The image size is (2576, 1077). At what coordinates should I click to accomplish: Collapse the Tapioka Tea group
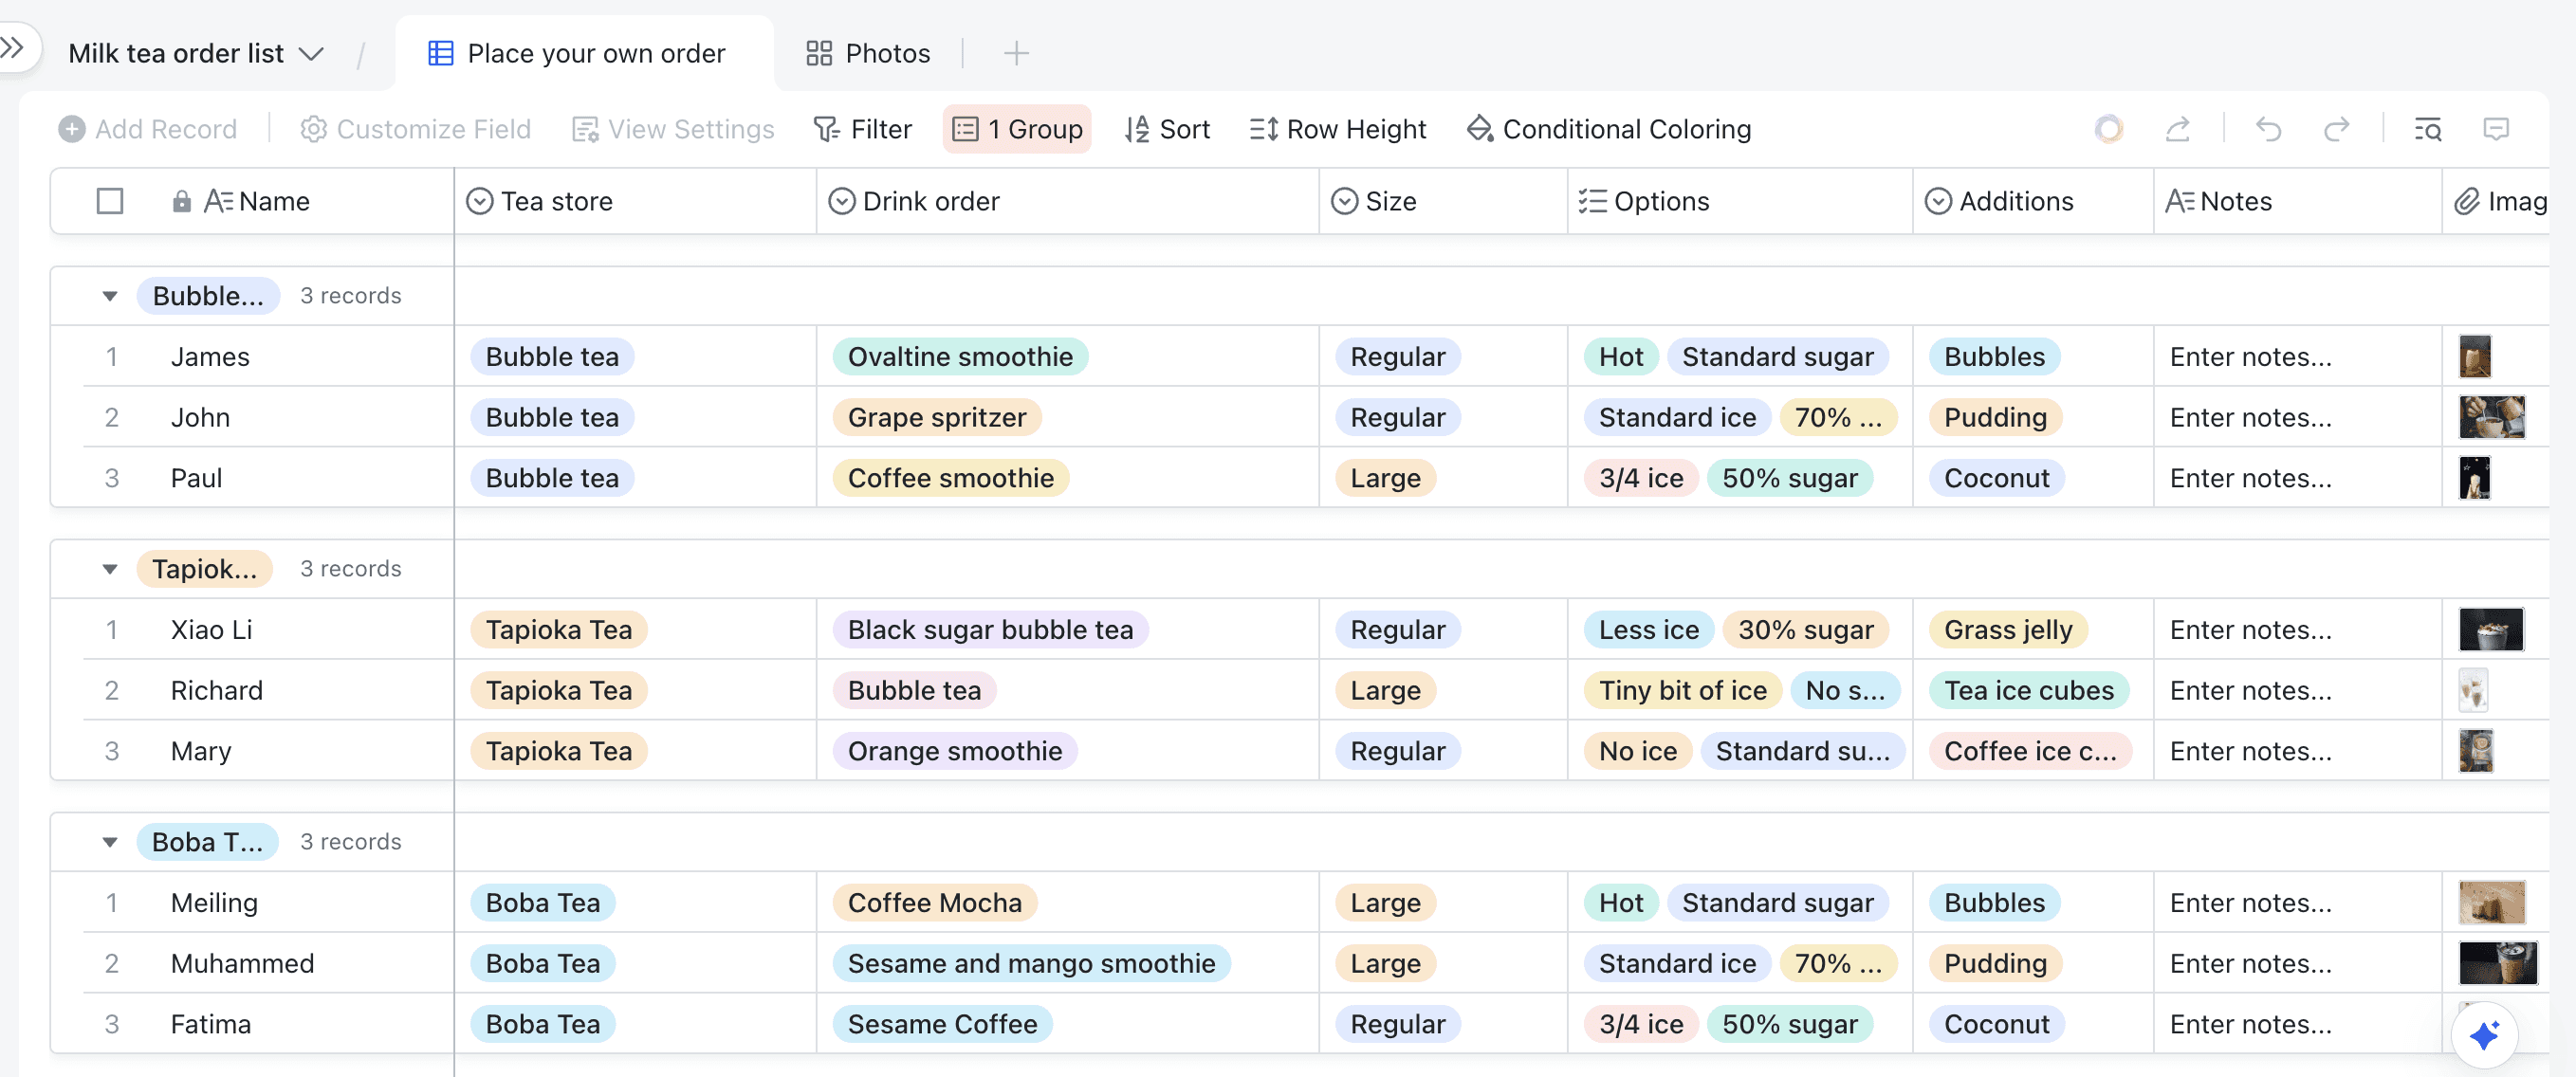(110, 569)
